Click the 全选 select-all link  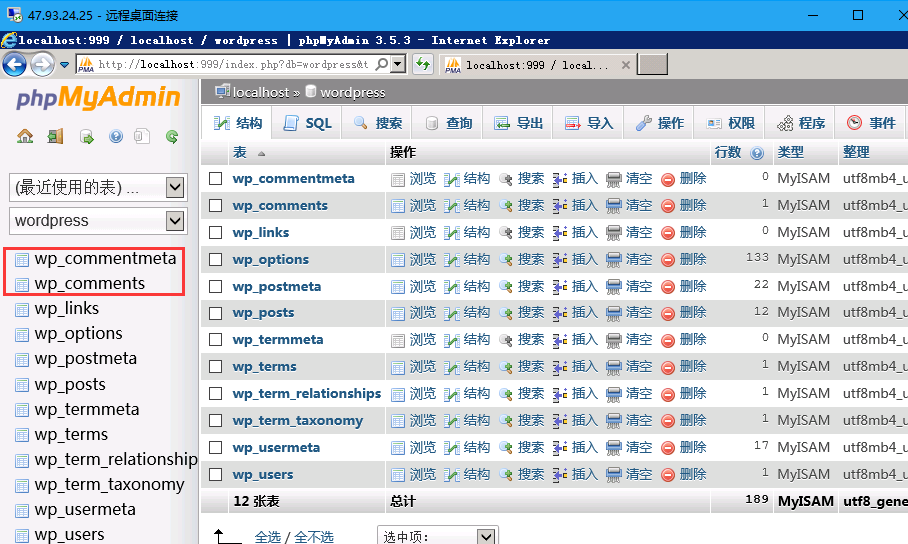(268, 537)
